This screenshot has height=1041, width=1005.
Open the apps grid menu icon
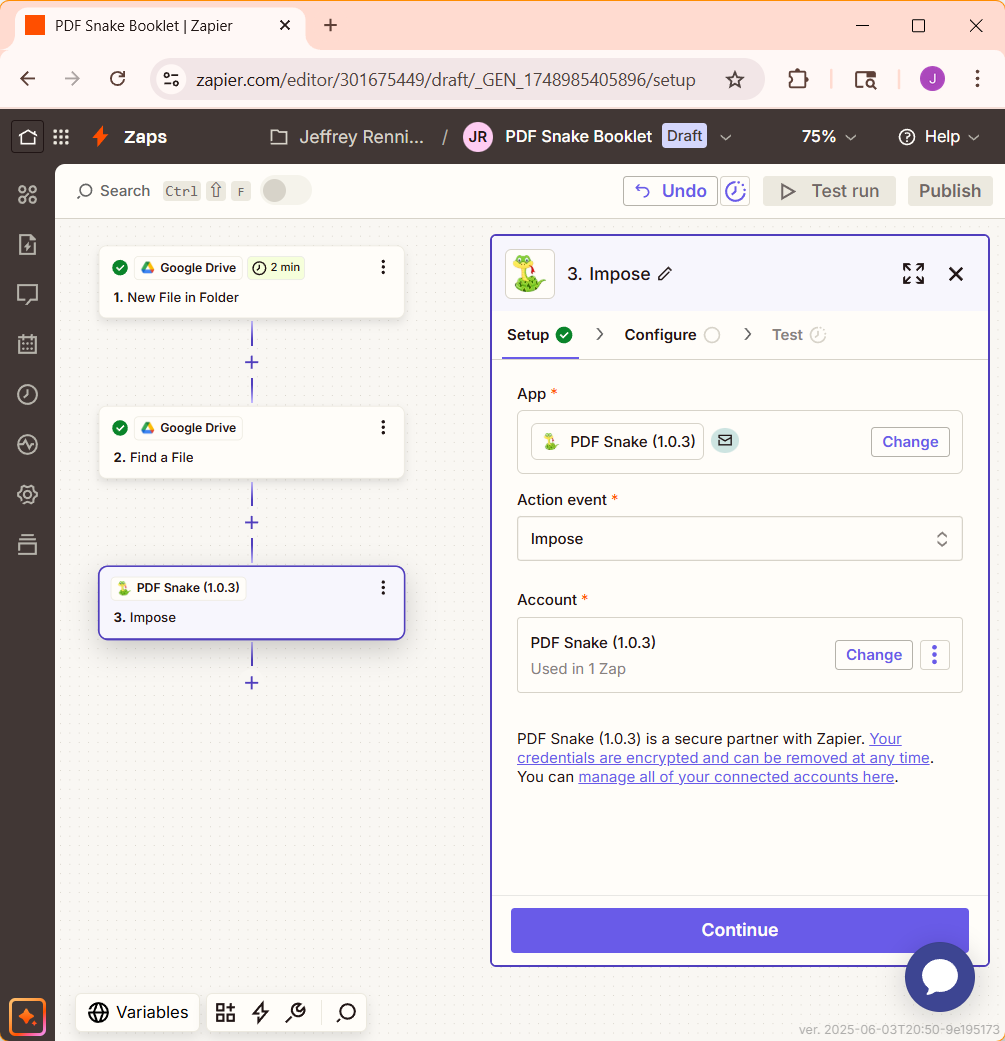pyautogui.click(x=61, y=137)
